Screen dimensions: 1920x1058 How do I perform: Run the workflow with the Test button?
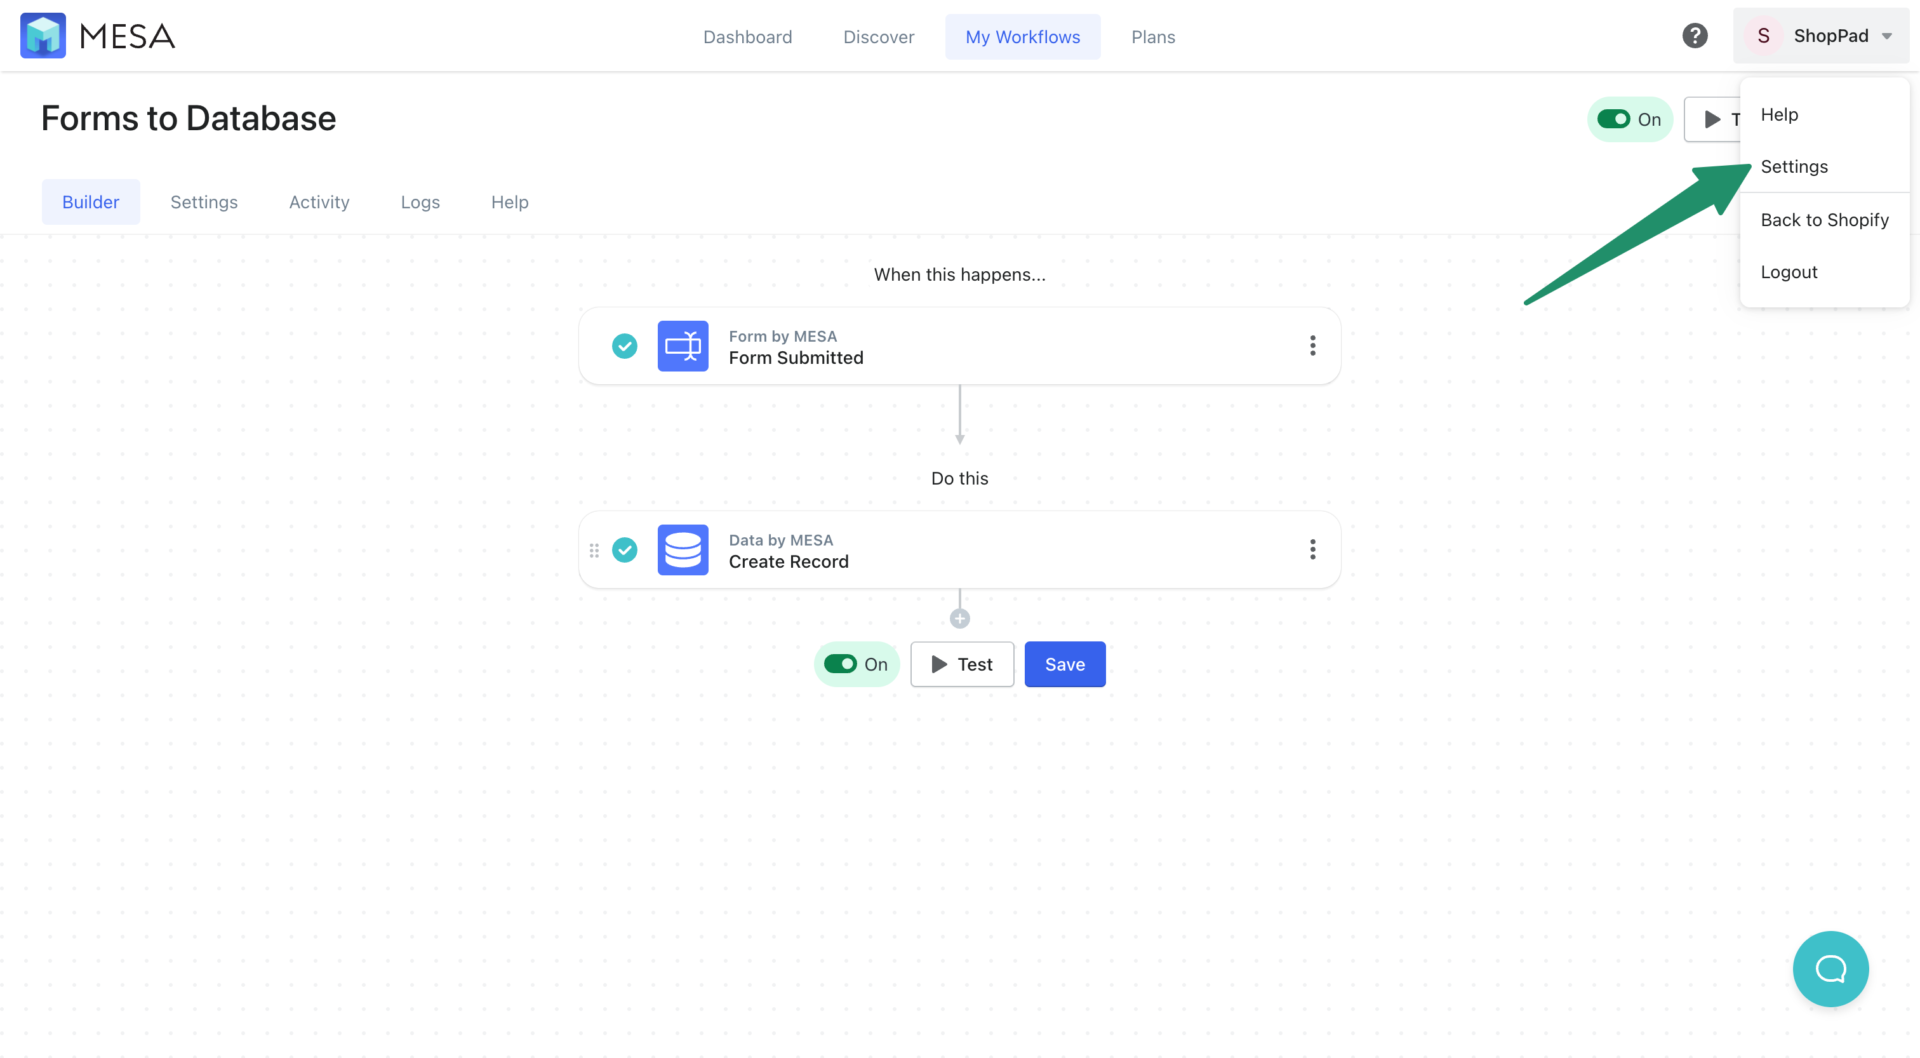[962, 664]
